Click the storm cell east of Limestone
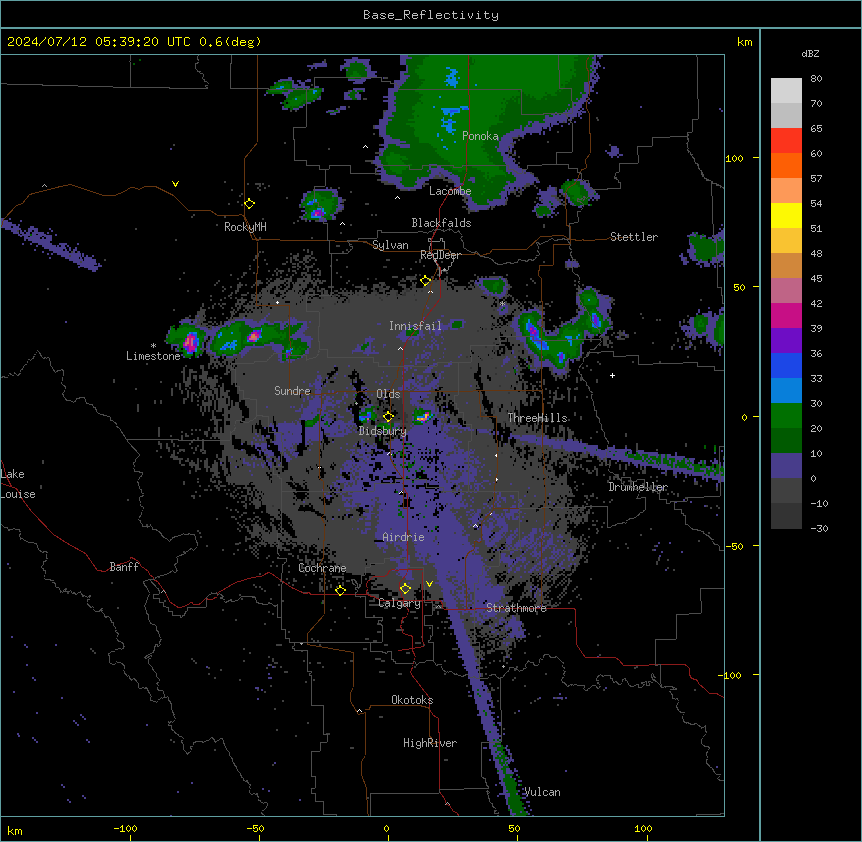This screenshot has width=862, height=842. 190,342
